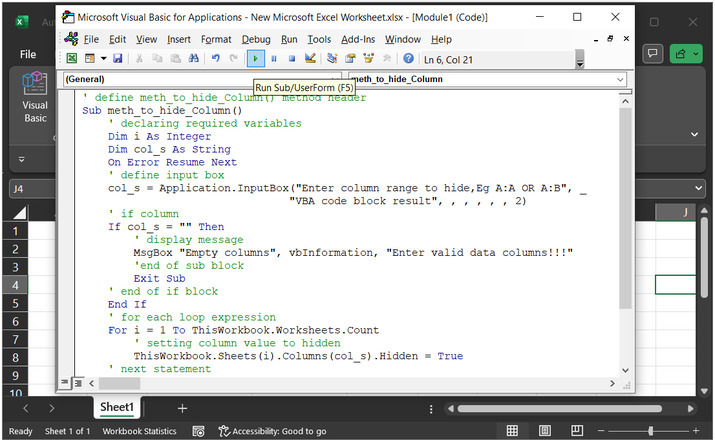Click the Insert UserForm toolbar icon
The width and height of the screenshot is (715, 440).
pos(90,58)
